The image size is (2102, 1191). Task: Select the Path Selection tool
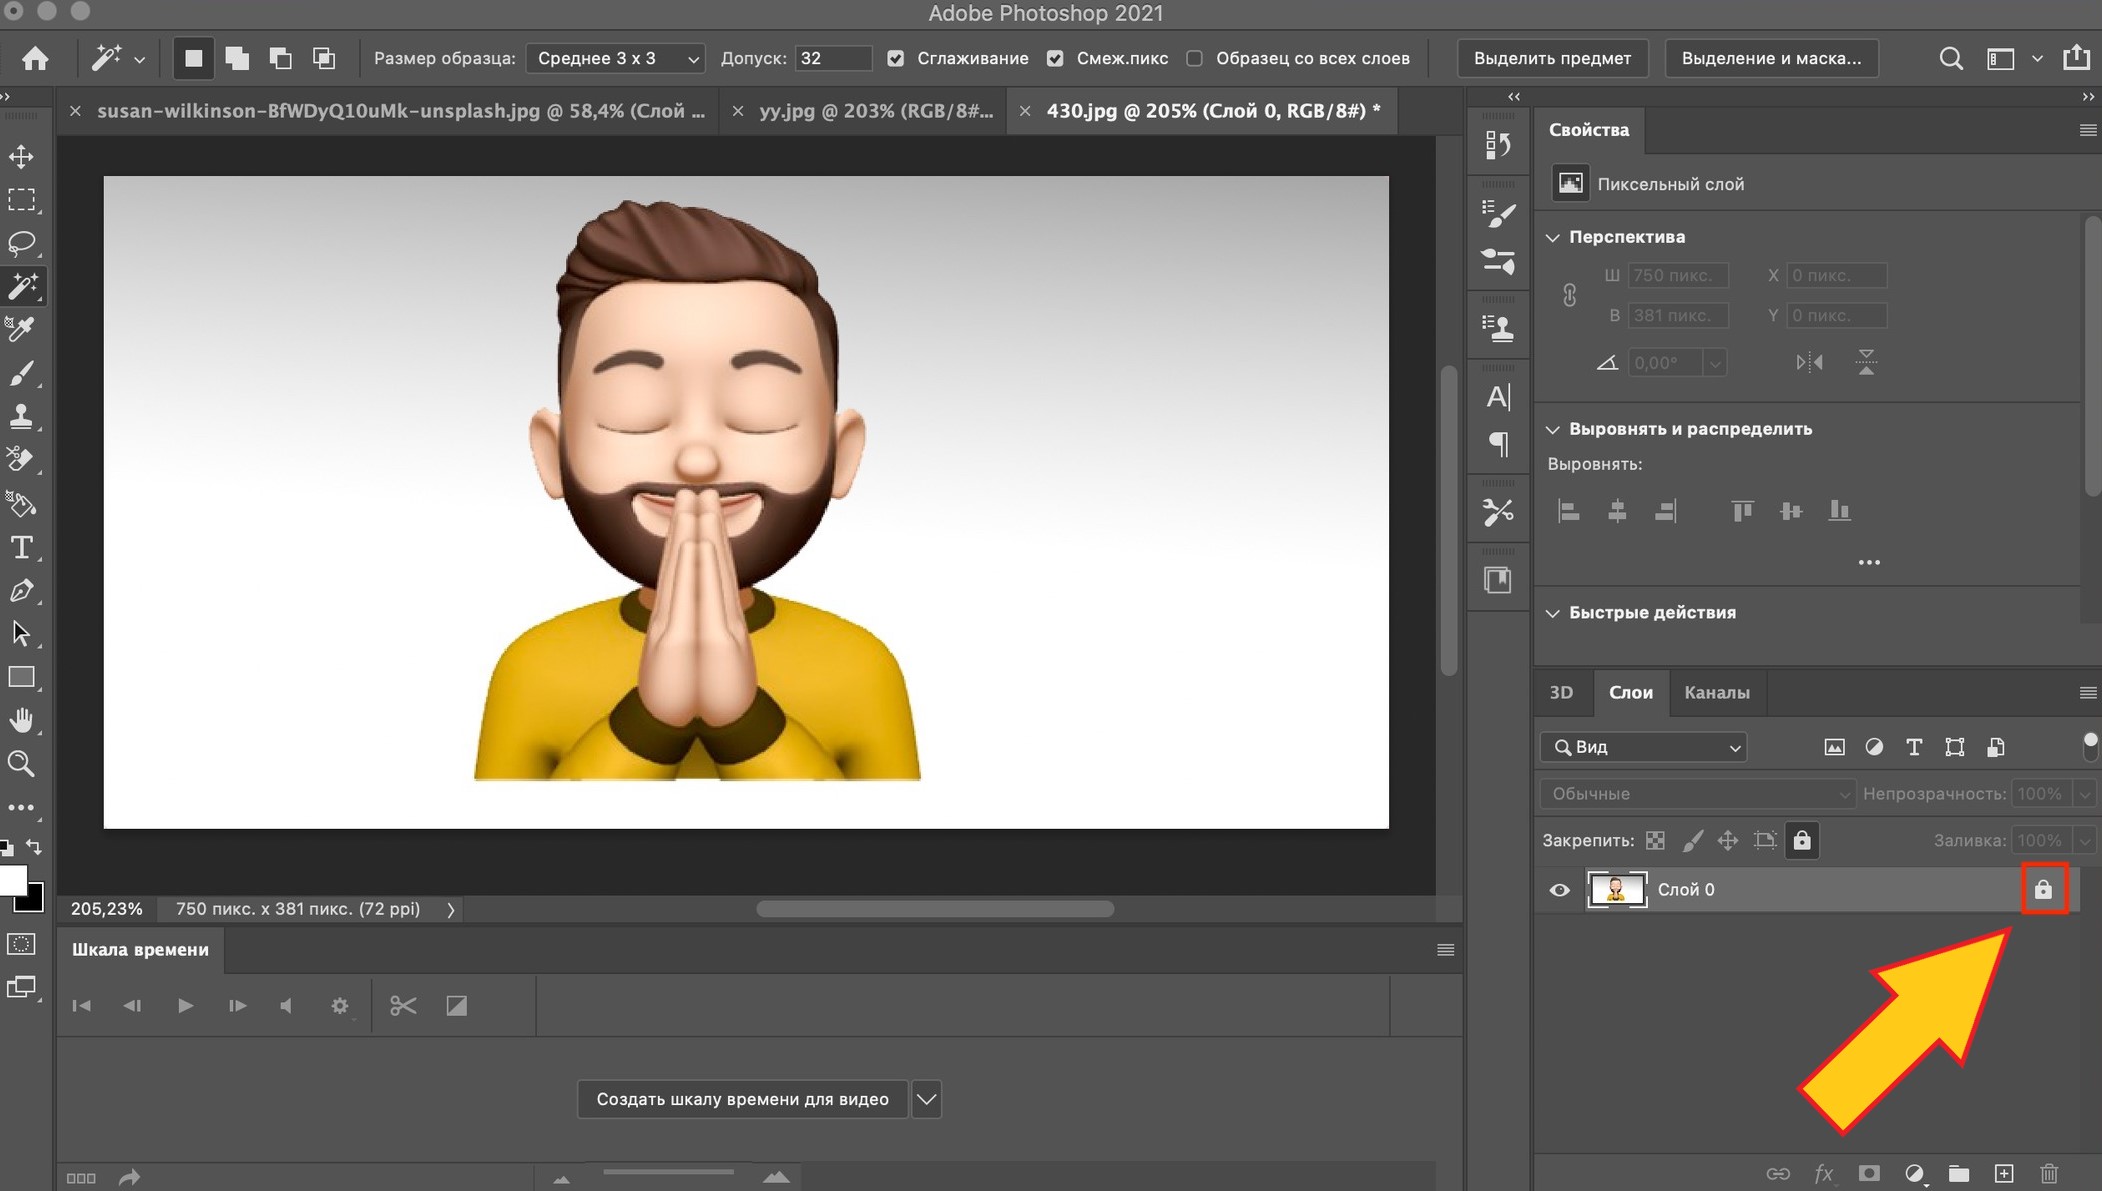[20, 632]
